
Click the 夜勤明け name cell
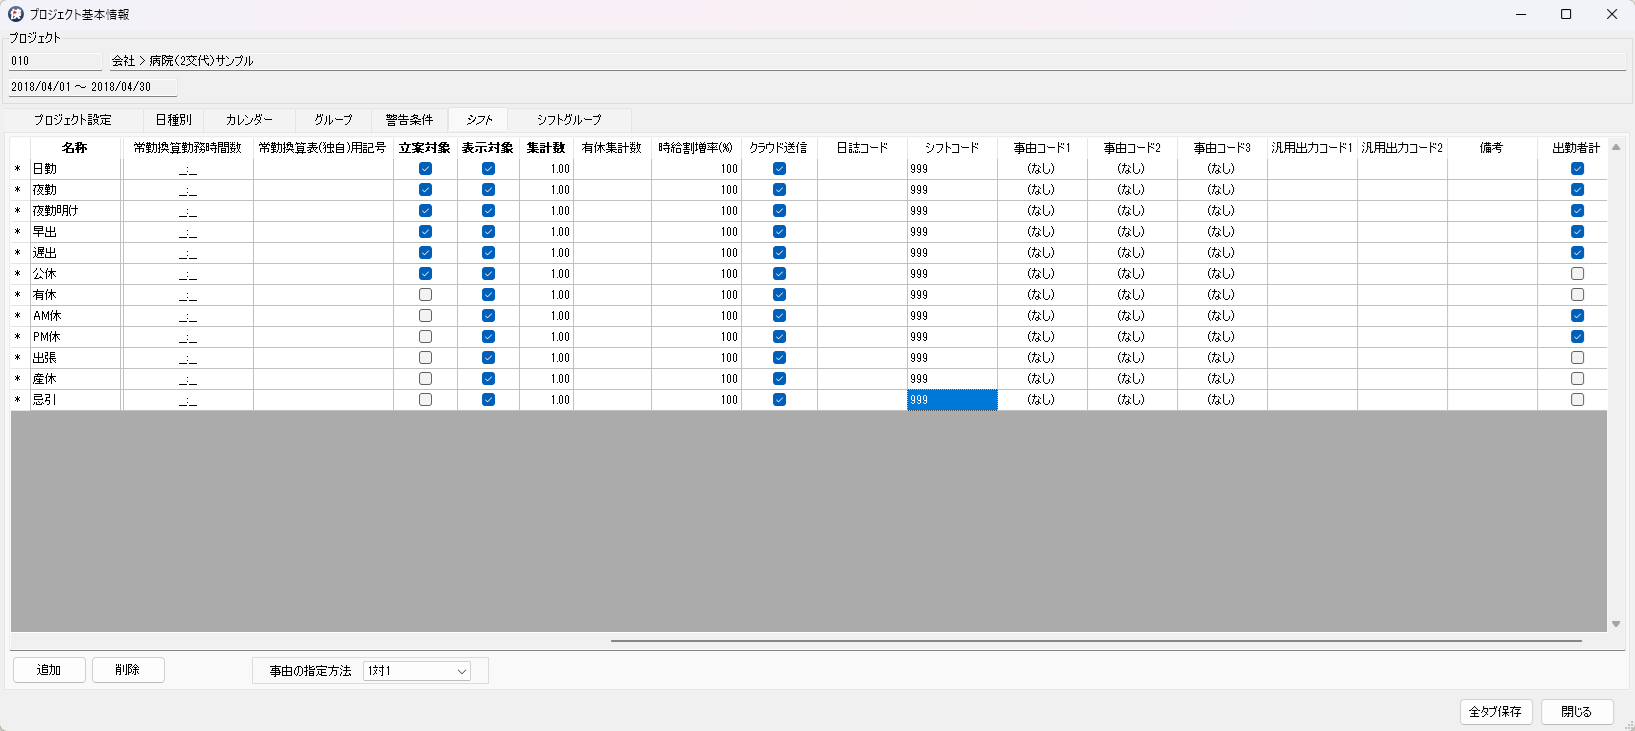point(76,211)
